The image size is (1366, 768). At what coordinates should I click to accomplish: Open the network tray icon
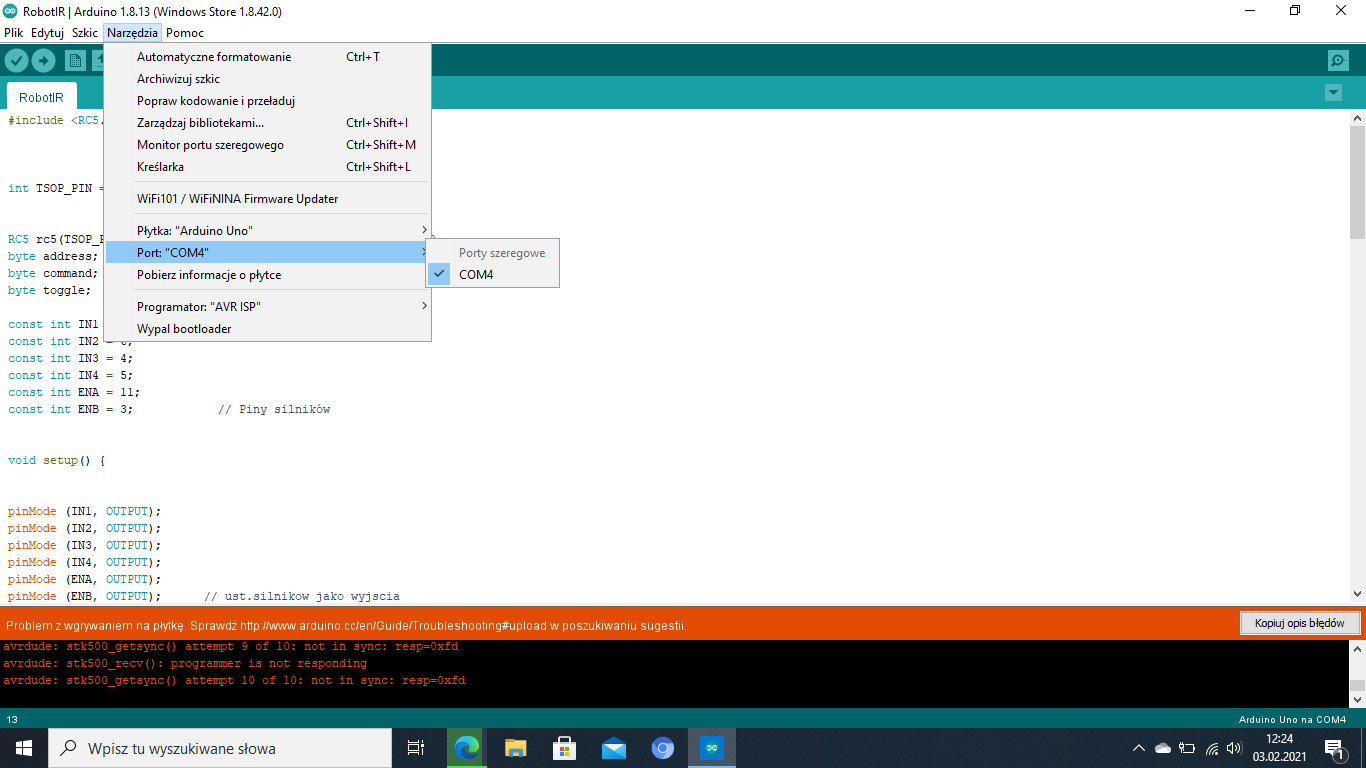click(1212, 748)
